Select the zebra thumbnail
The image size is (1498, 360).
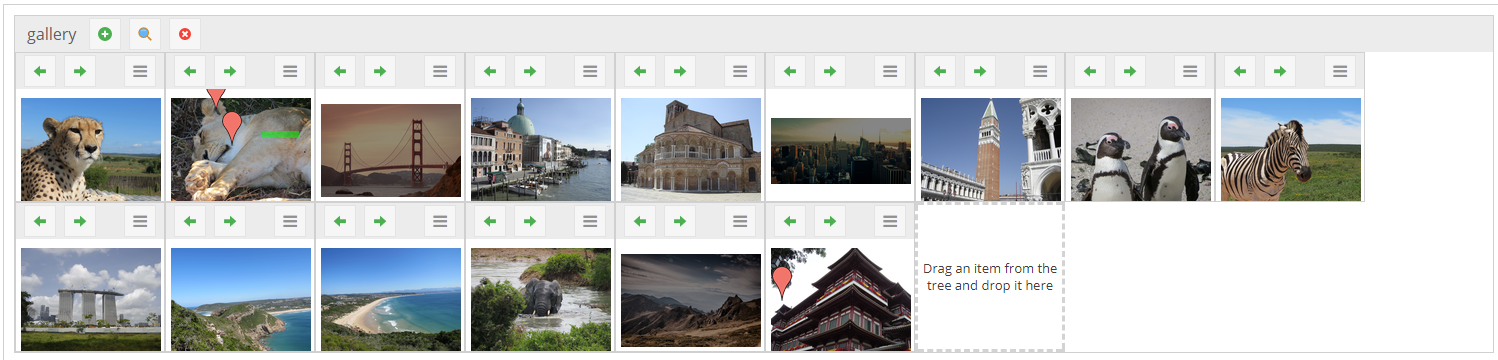[x=1291, y=149]
